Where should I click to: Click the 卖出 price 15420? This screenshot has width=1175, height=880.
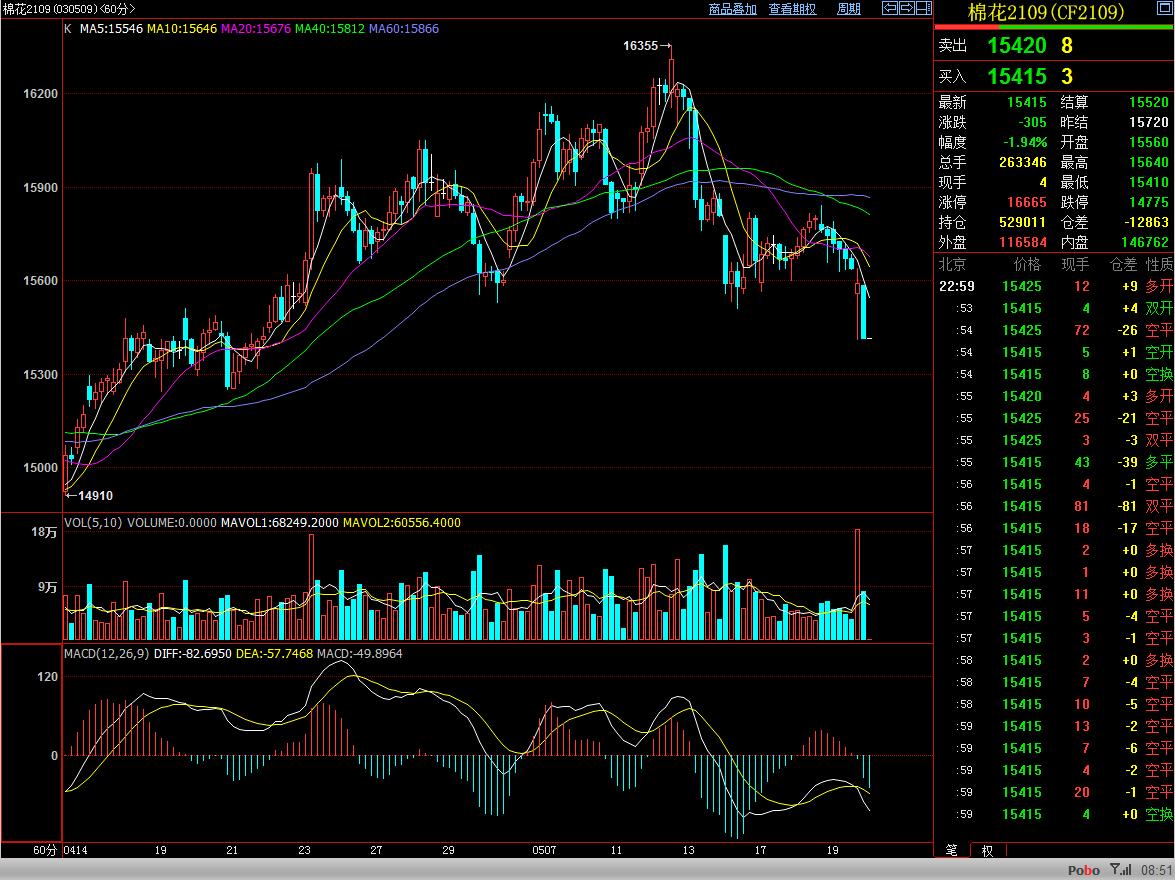tap(1016, 45)
